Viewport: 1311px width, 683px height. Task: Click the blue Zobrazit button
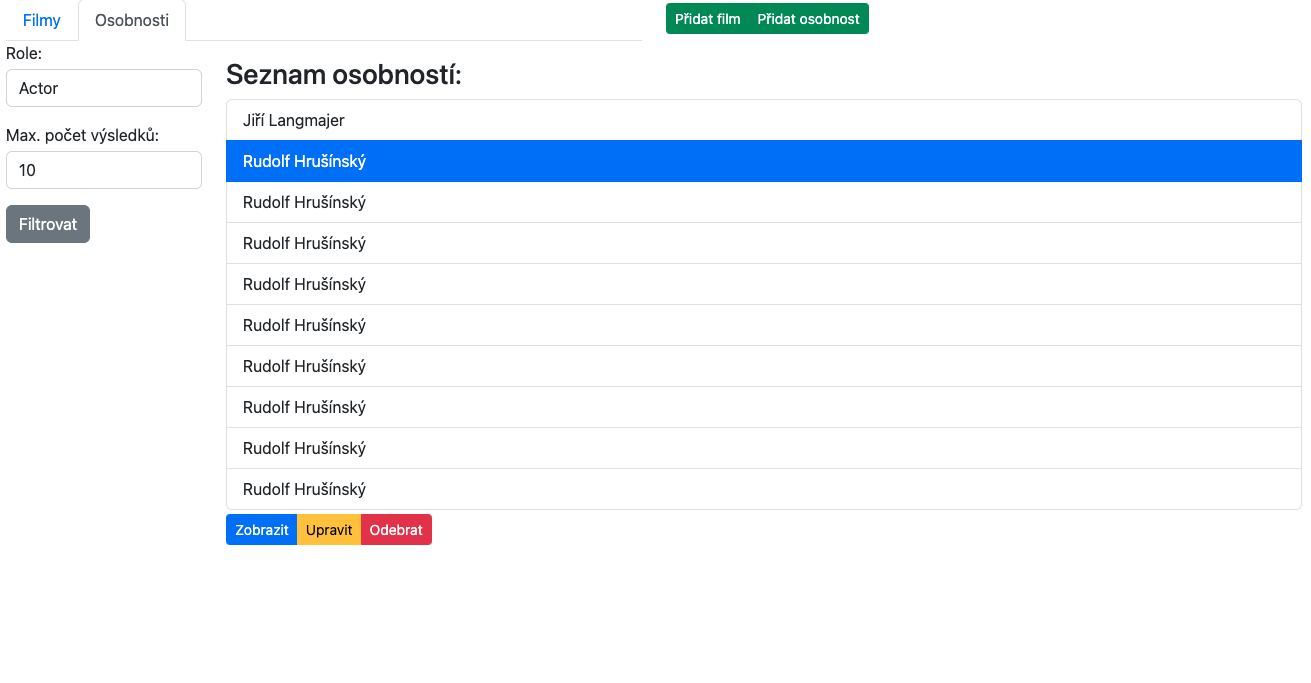[261, 529]
